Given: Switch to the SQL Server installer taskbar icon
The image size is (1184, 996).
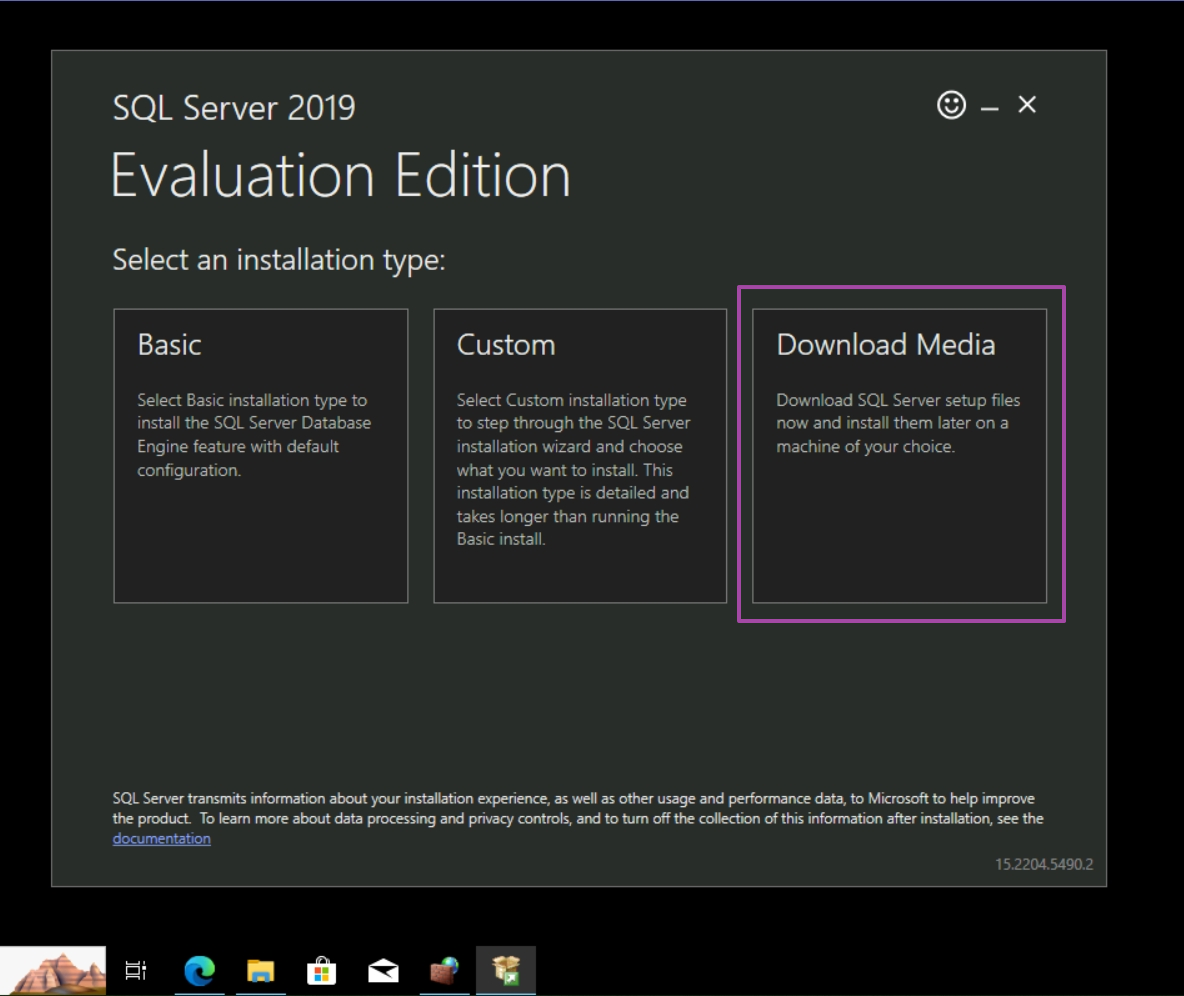Looking at the screenshot, I should coord(506,970).
